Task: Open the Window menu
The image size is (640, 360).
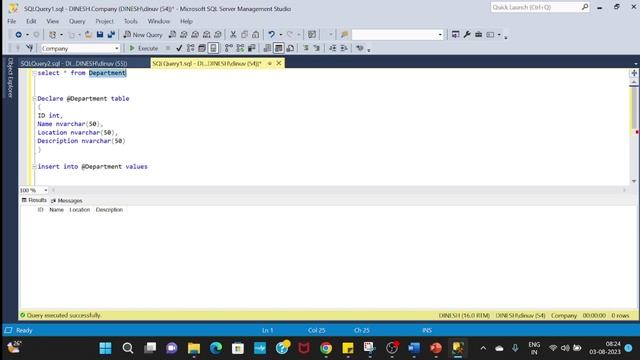Action: click(159, 21)
